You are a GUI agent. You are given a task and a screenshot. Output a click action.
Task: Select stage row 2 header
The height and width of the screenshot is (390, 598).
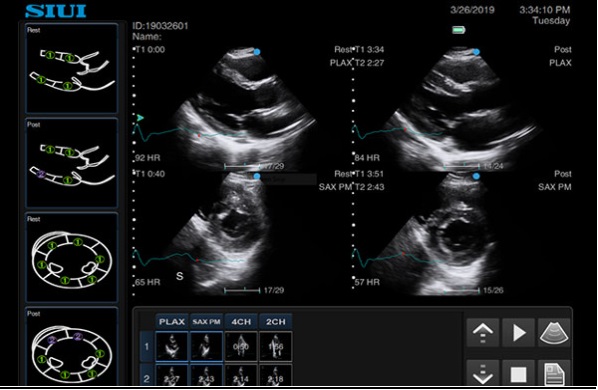click(x=147, y=374)
